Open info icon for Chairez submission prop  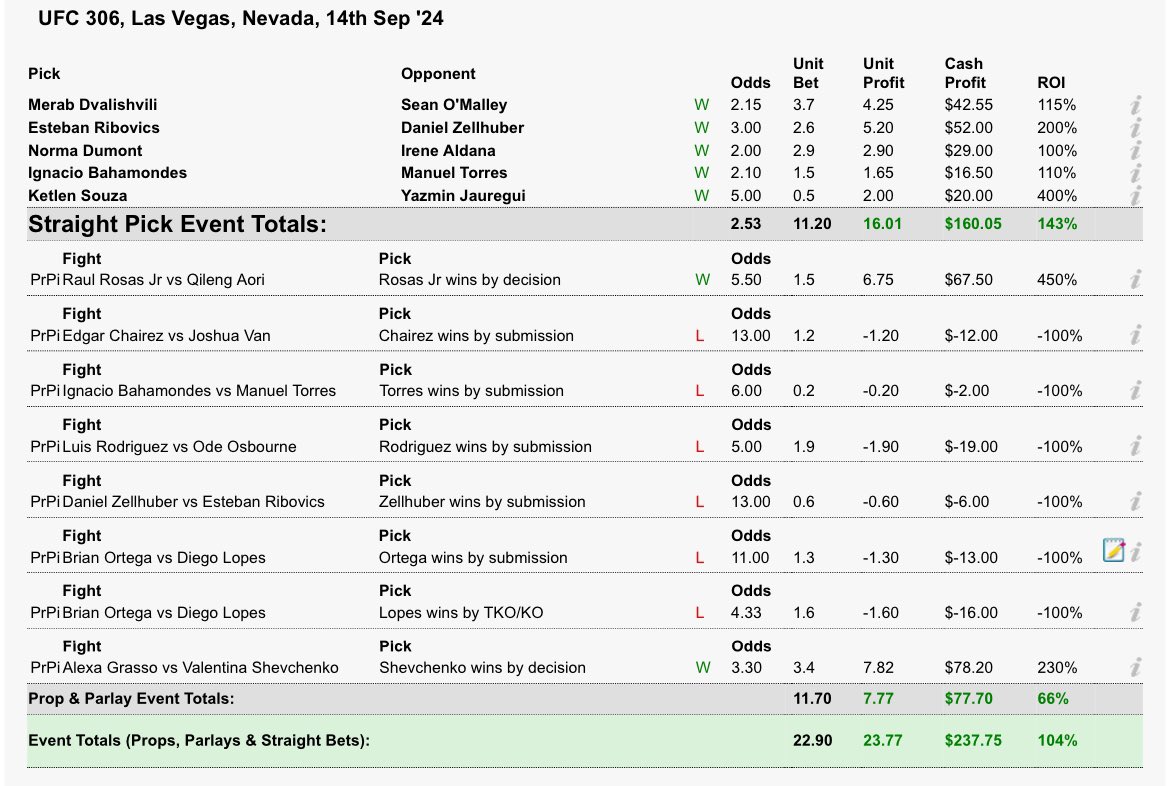(1135, 335)
